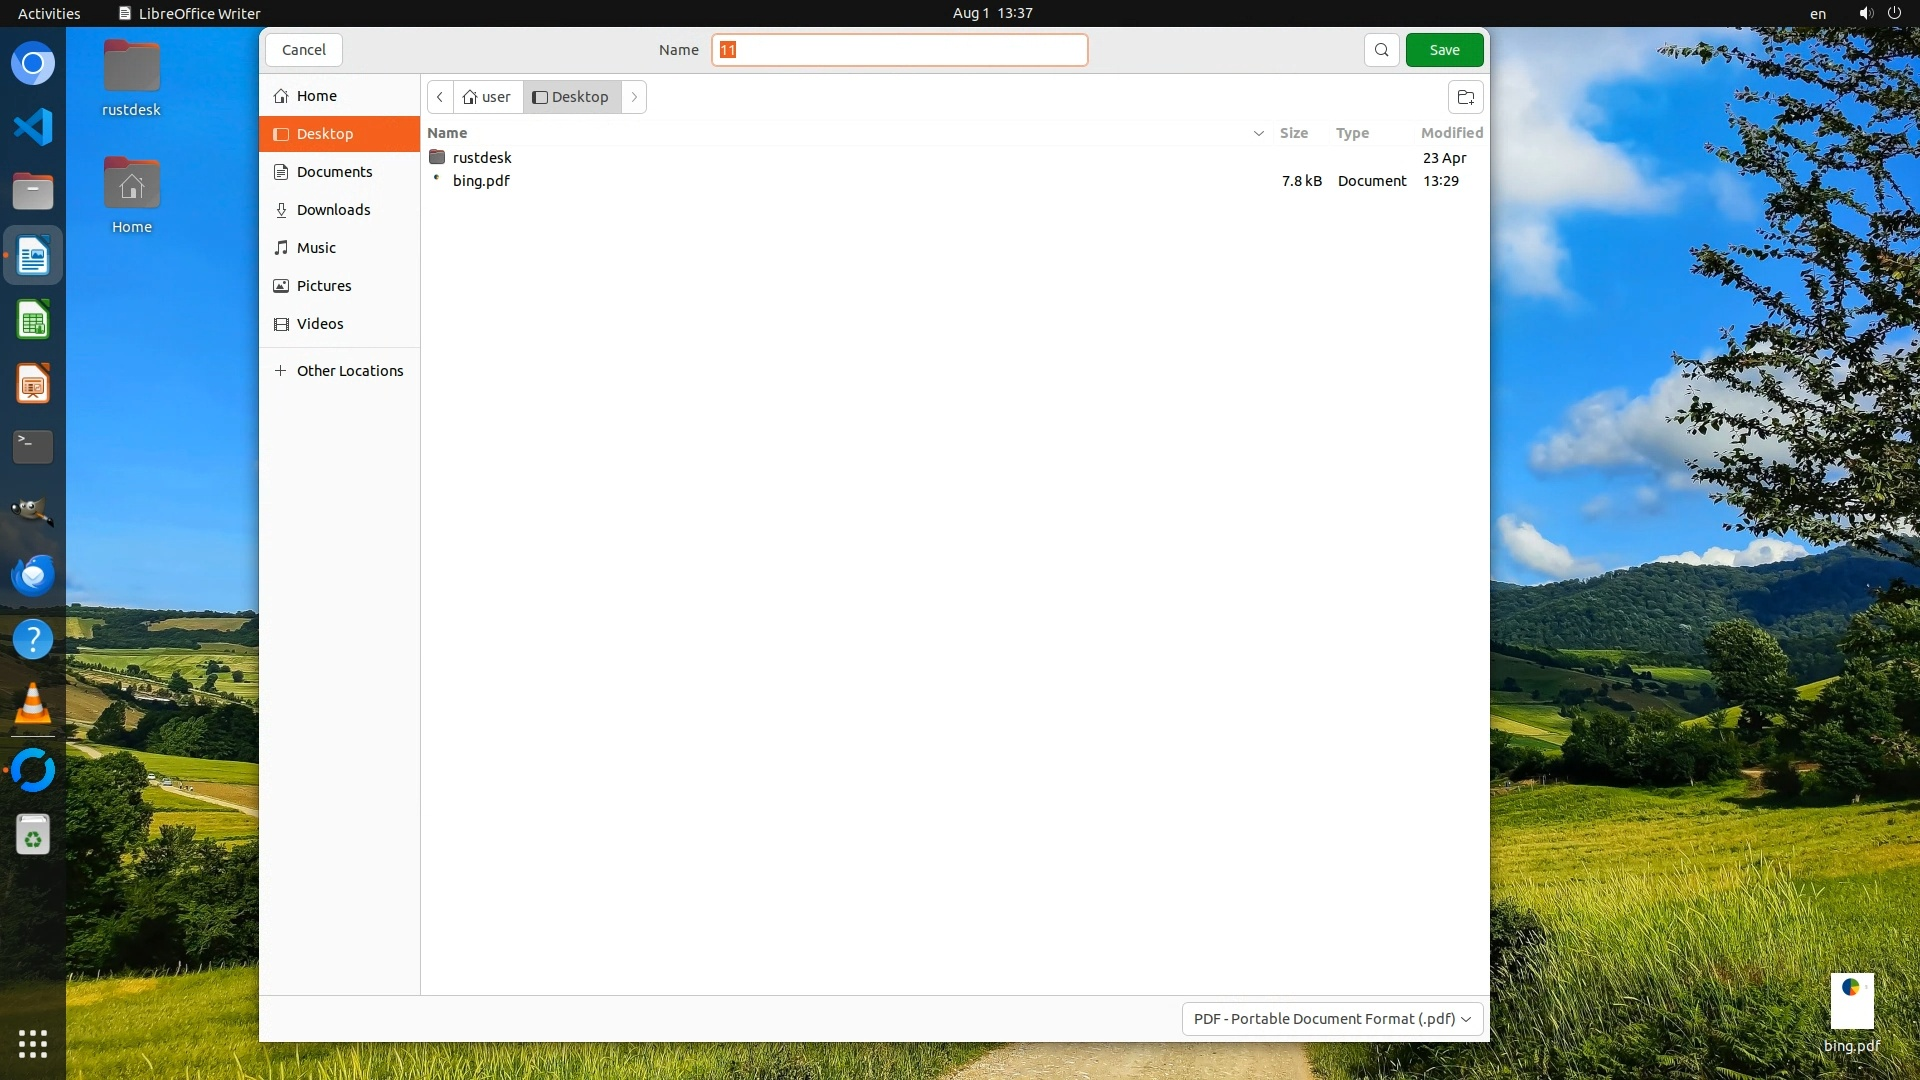This screenshot has width=1920, height=1080.
Task: Go back with the left path arrow
Action: 440,97
